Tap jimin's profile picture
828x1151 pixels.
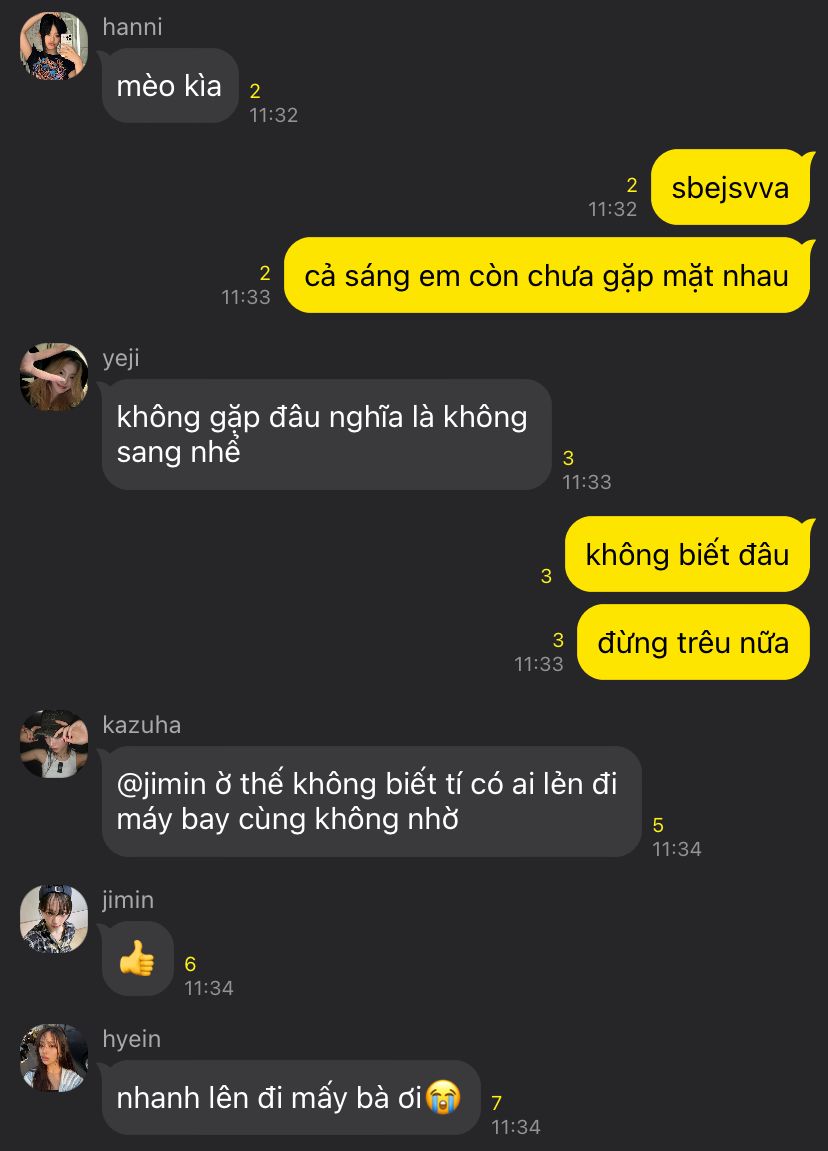click(54, 919)
